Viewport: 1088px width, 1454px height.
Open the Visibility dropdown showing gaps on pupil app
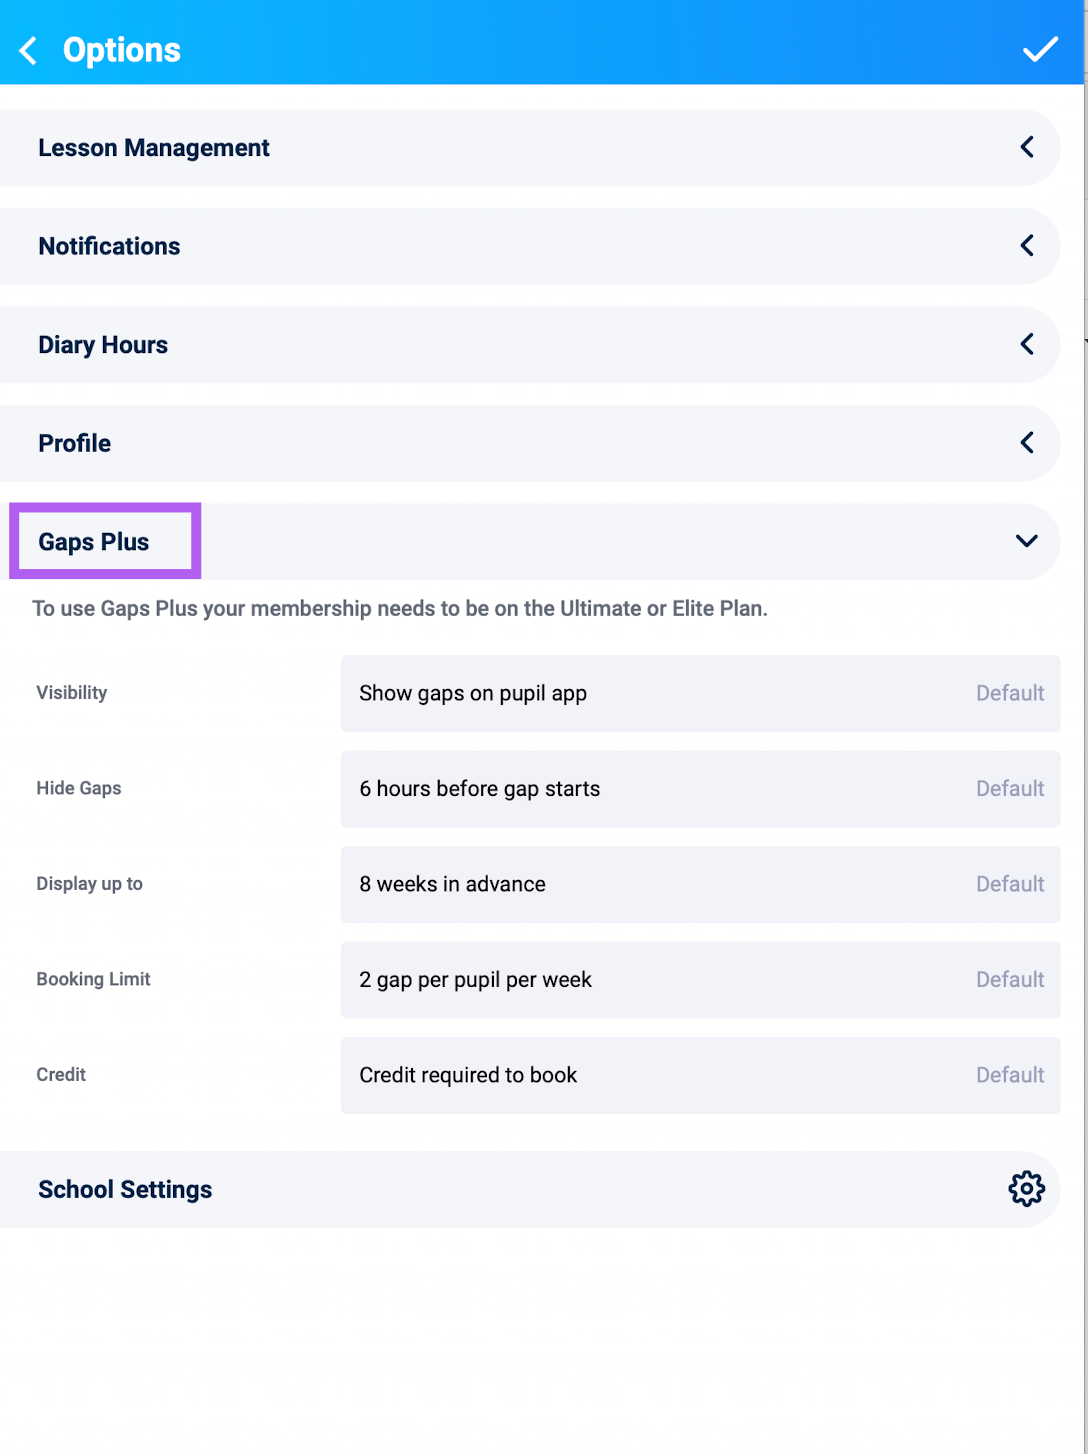(700, 693)
